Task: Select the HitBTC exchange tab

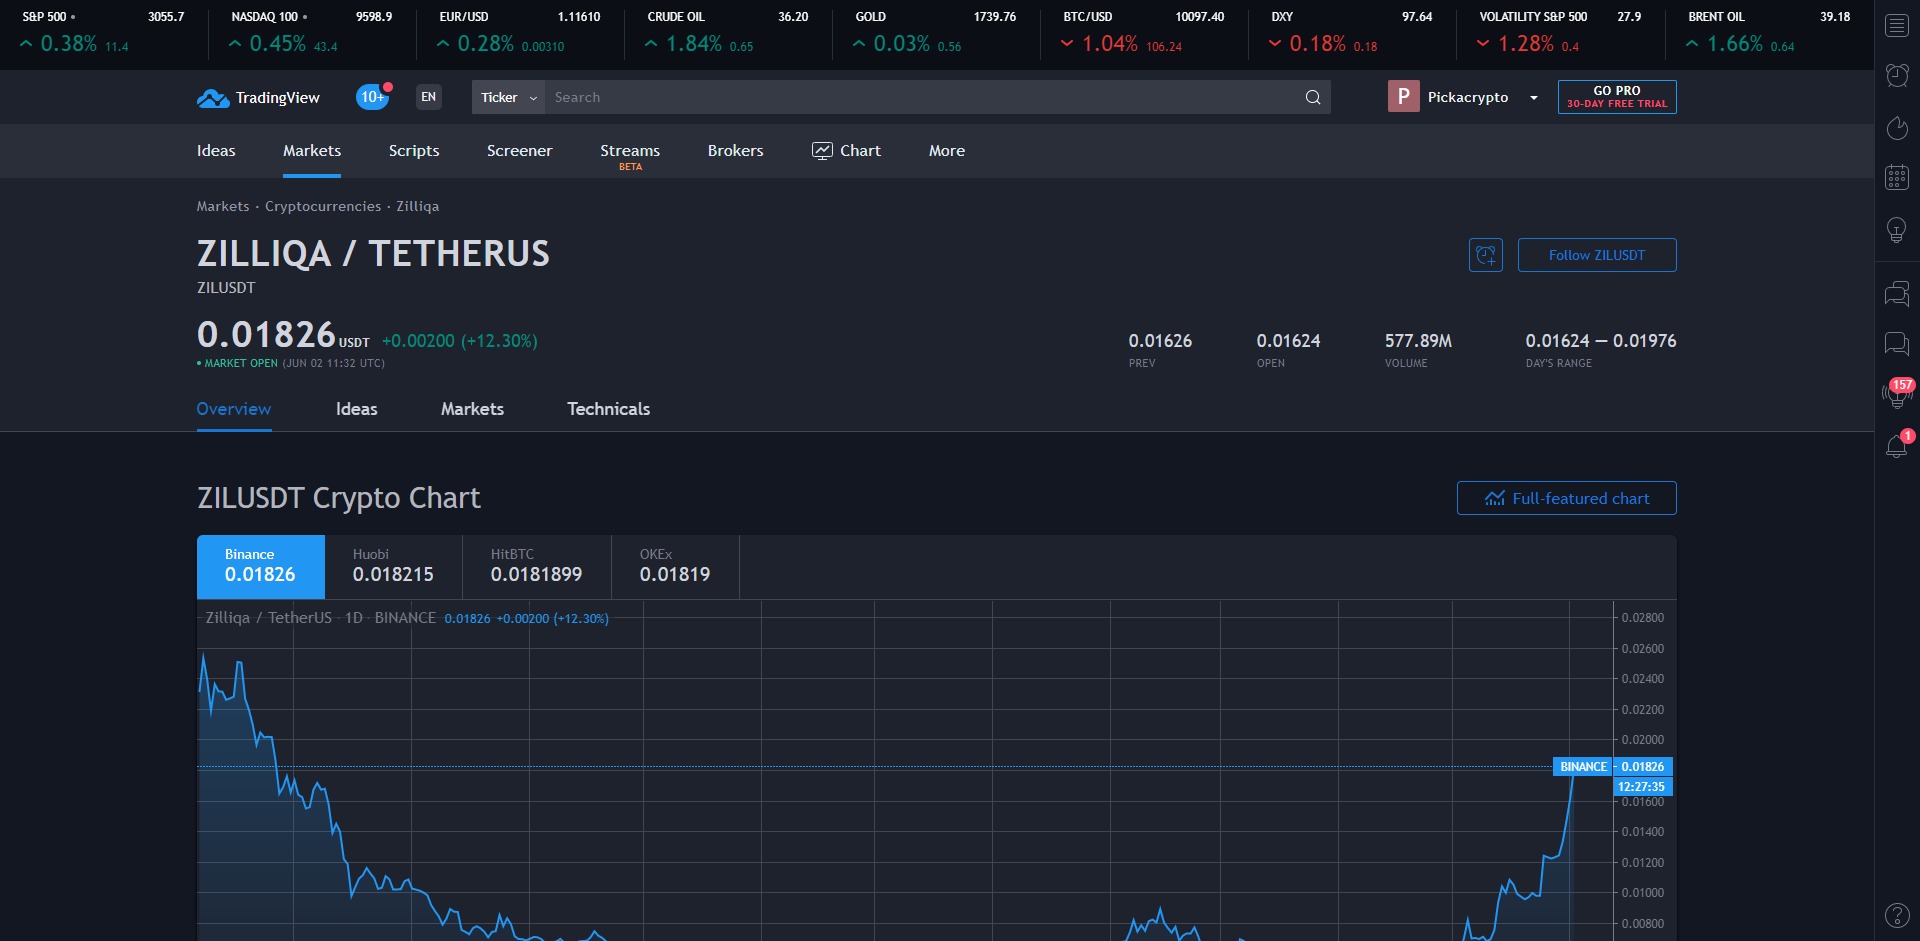Action: click(537, 567)
